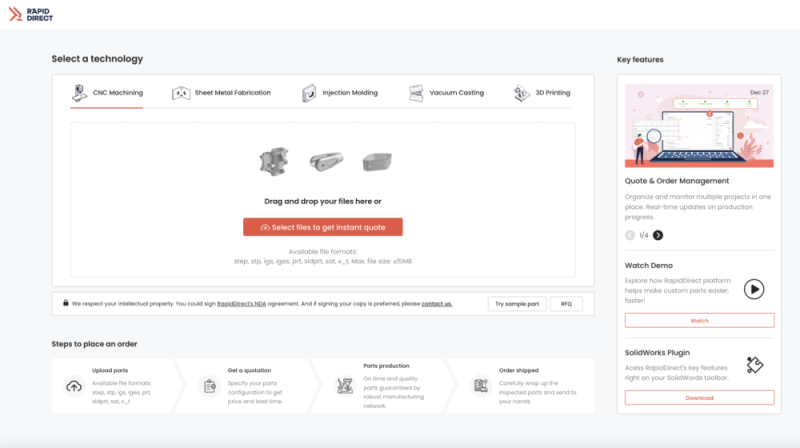Click the first sample part thumbnail
This screenshot has width=800, height=448.
[274, 162]
